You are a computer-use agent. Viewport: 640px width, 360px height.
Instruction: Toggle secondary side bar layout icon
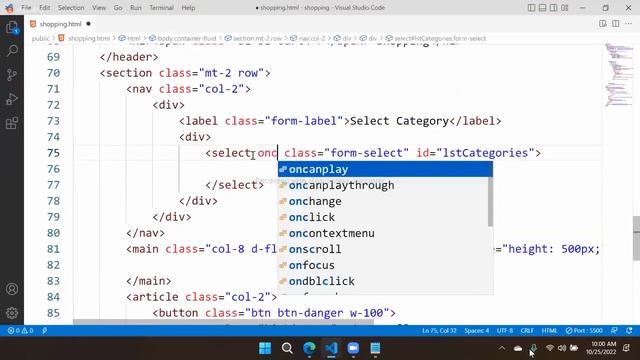click(x=553, y=8)
